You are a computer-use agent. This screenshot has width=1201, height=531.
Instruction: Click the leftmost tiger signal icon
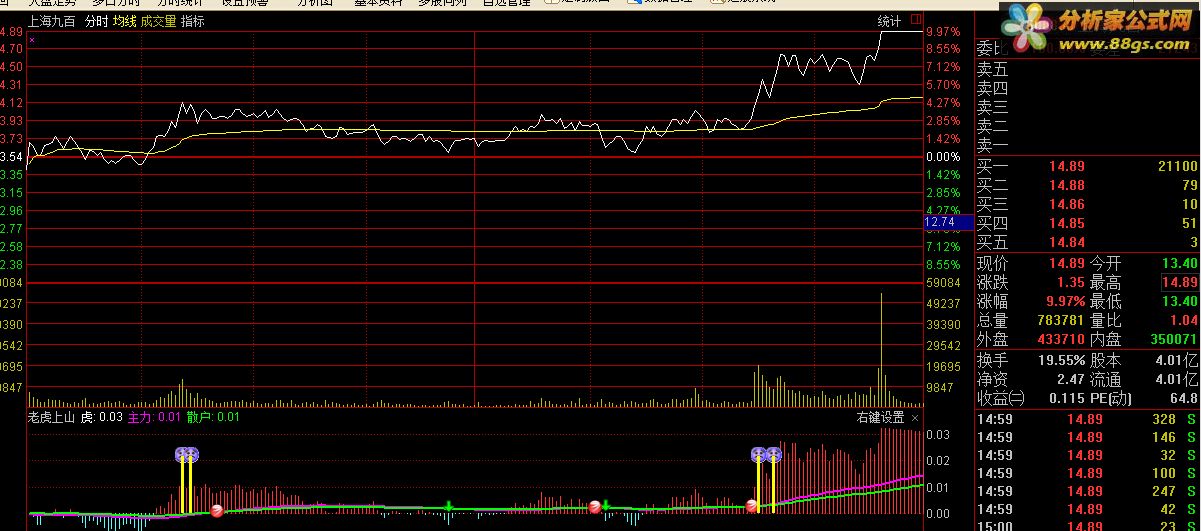pos(181,454)
